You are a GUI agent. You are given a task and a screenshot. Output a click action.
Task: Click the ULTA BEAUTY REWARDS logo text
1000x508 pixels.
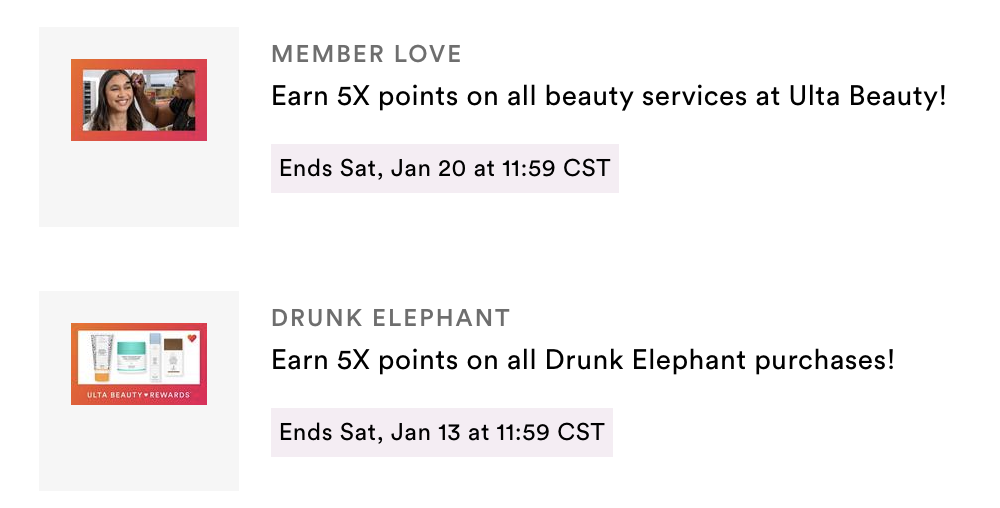pos(138,395)
